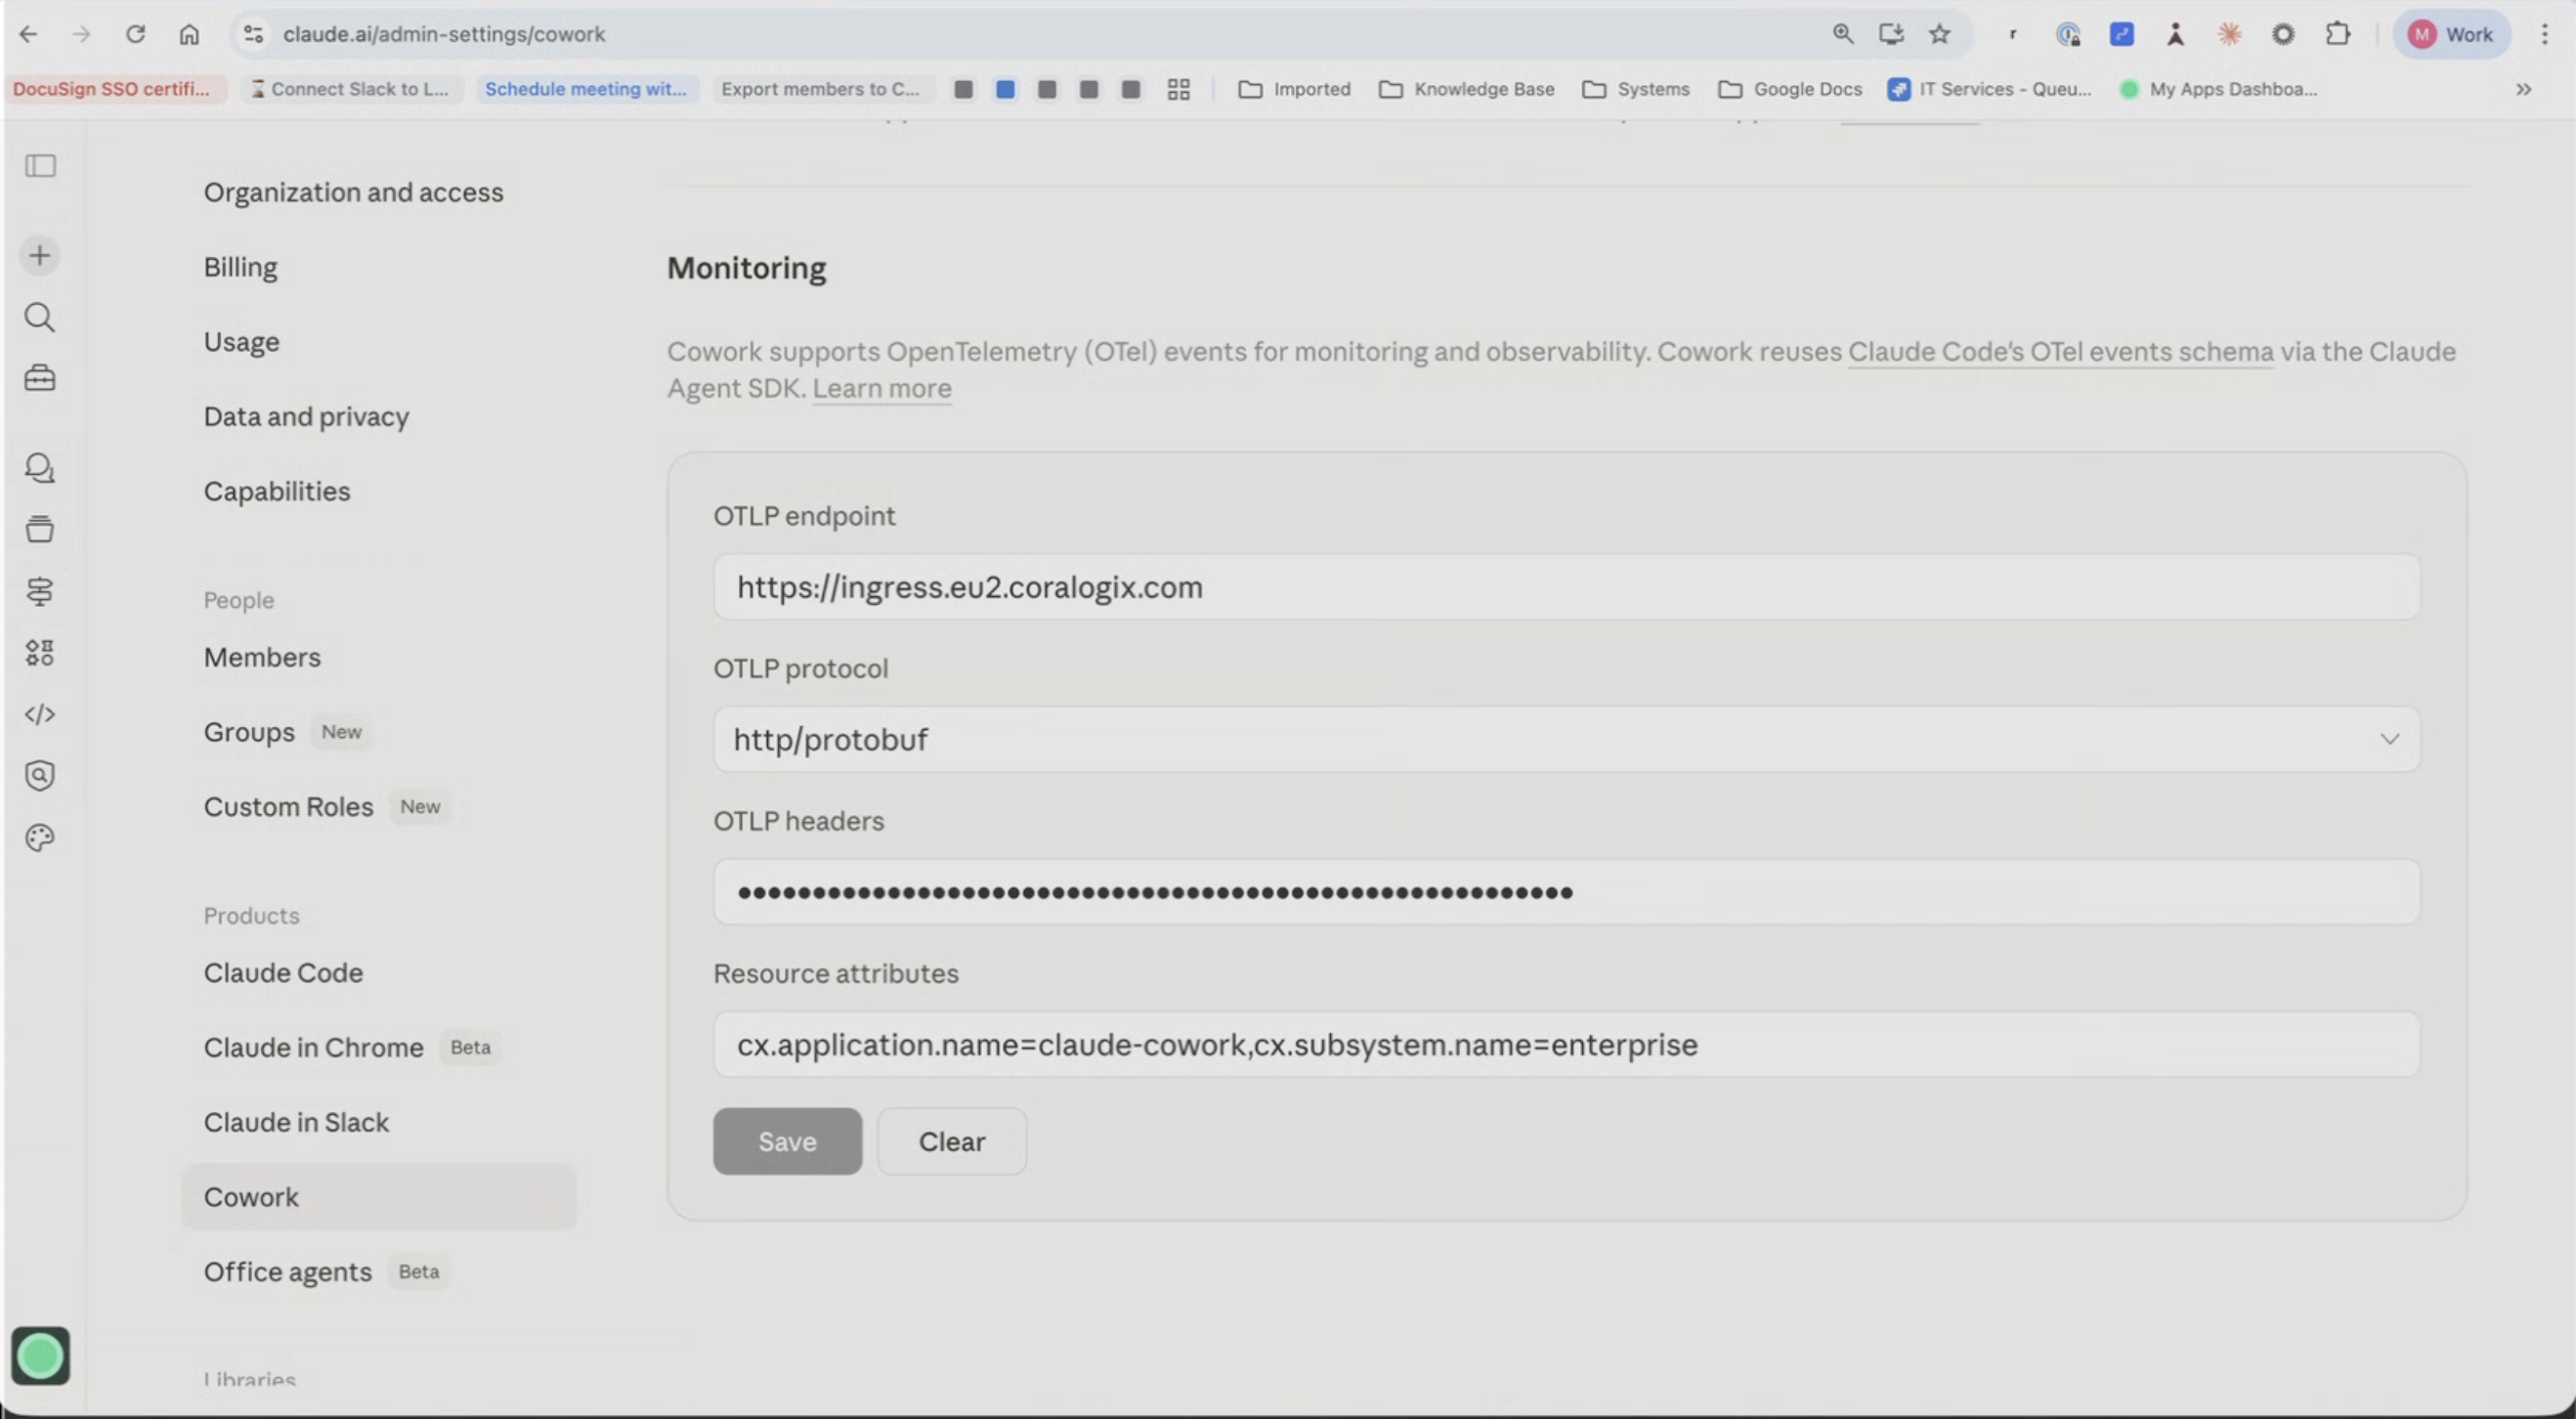
Task: Click the green avatar at bottom left
Action: pos(40,1356)
